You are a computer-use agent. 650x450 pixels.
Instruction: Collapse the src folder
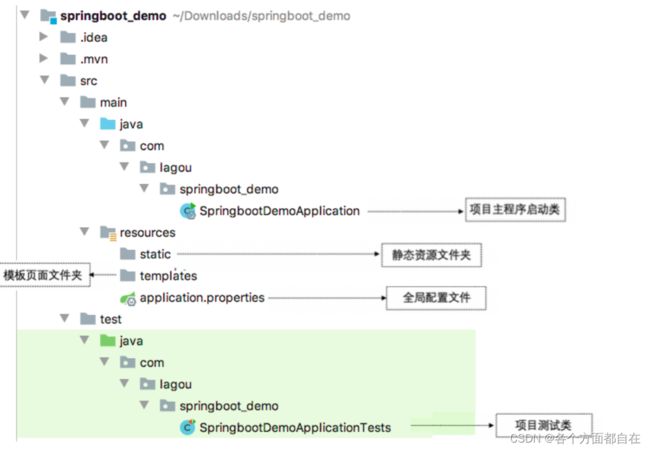[43, 81]
